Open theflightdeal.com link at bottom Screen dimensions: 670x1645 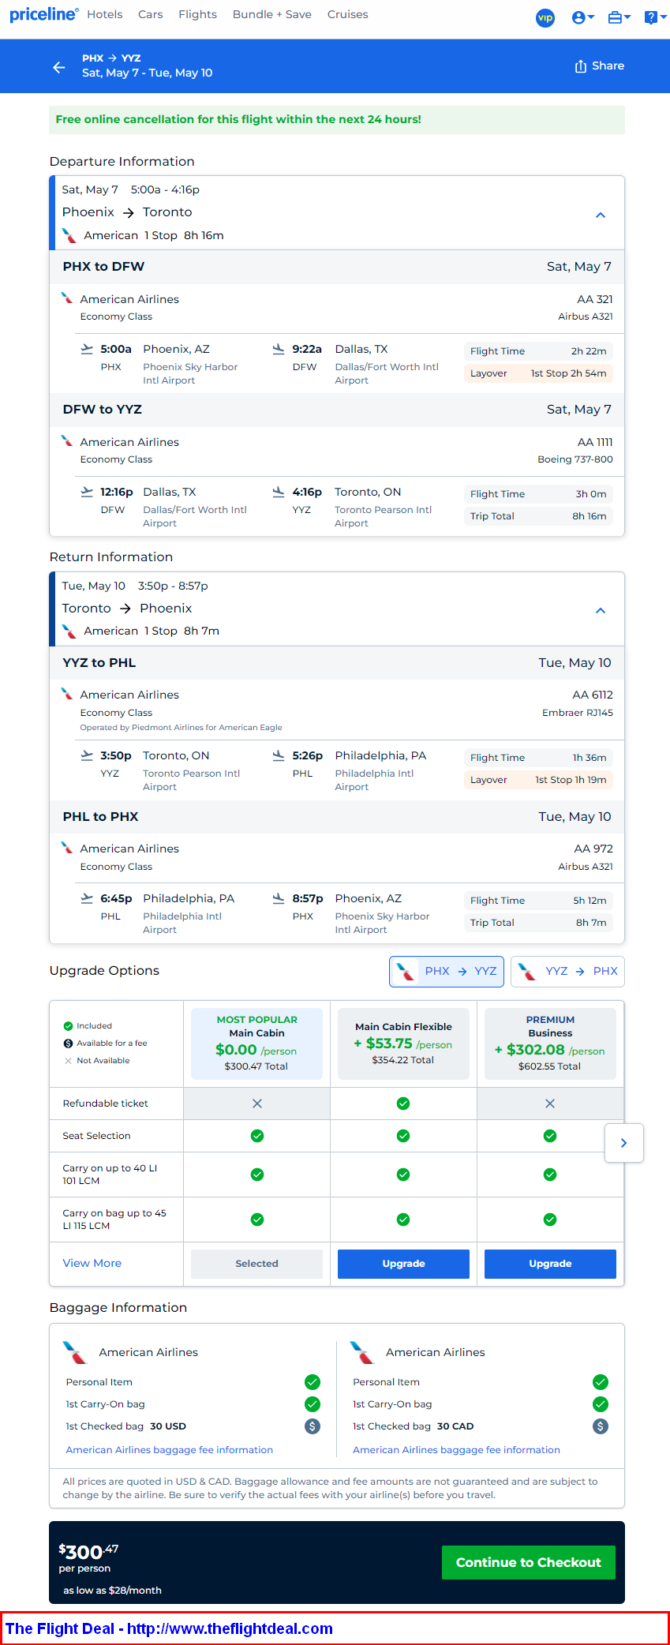click(230, 1629)
